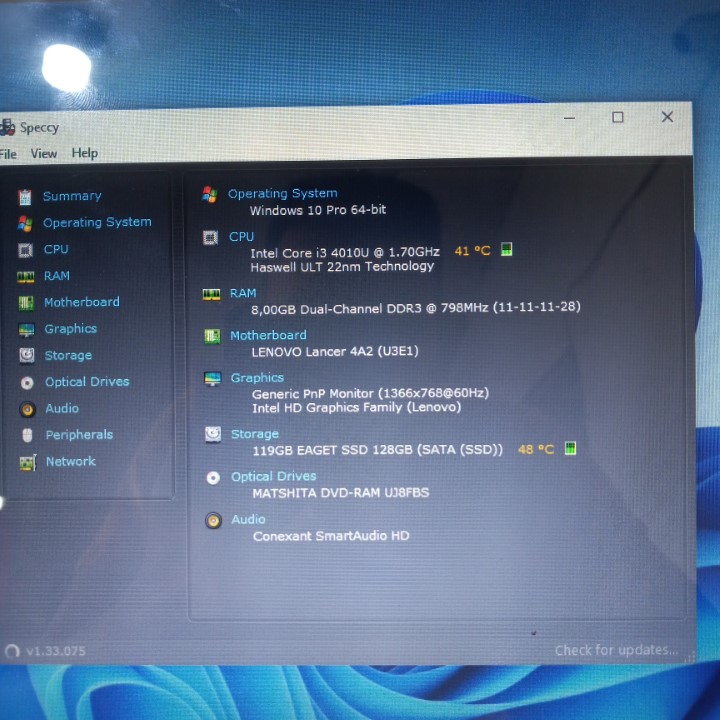Image resolution: width=720 pixels, height=720 pixels.
Task: Click the Network icon in sidebar
Action: [27, 462]
